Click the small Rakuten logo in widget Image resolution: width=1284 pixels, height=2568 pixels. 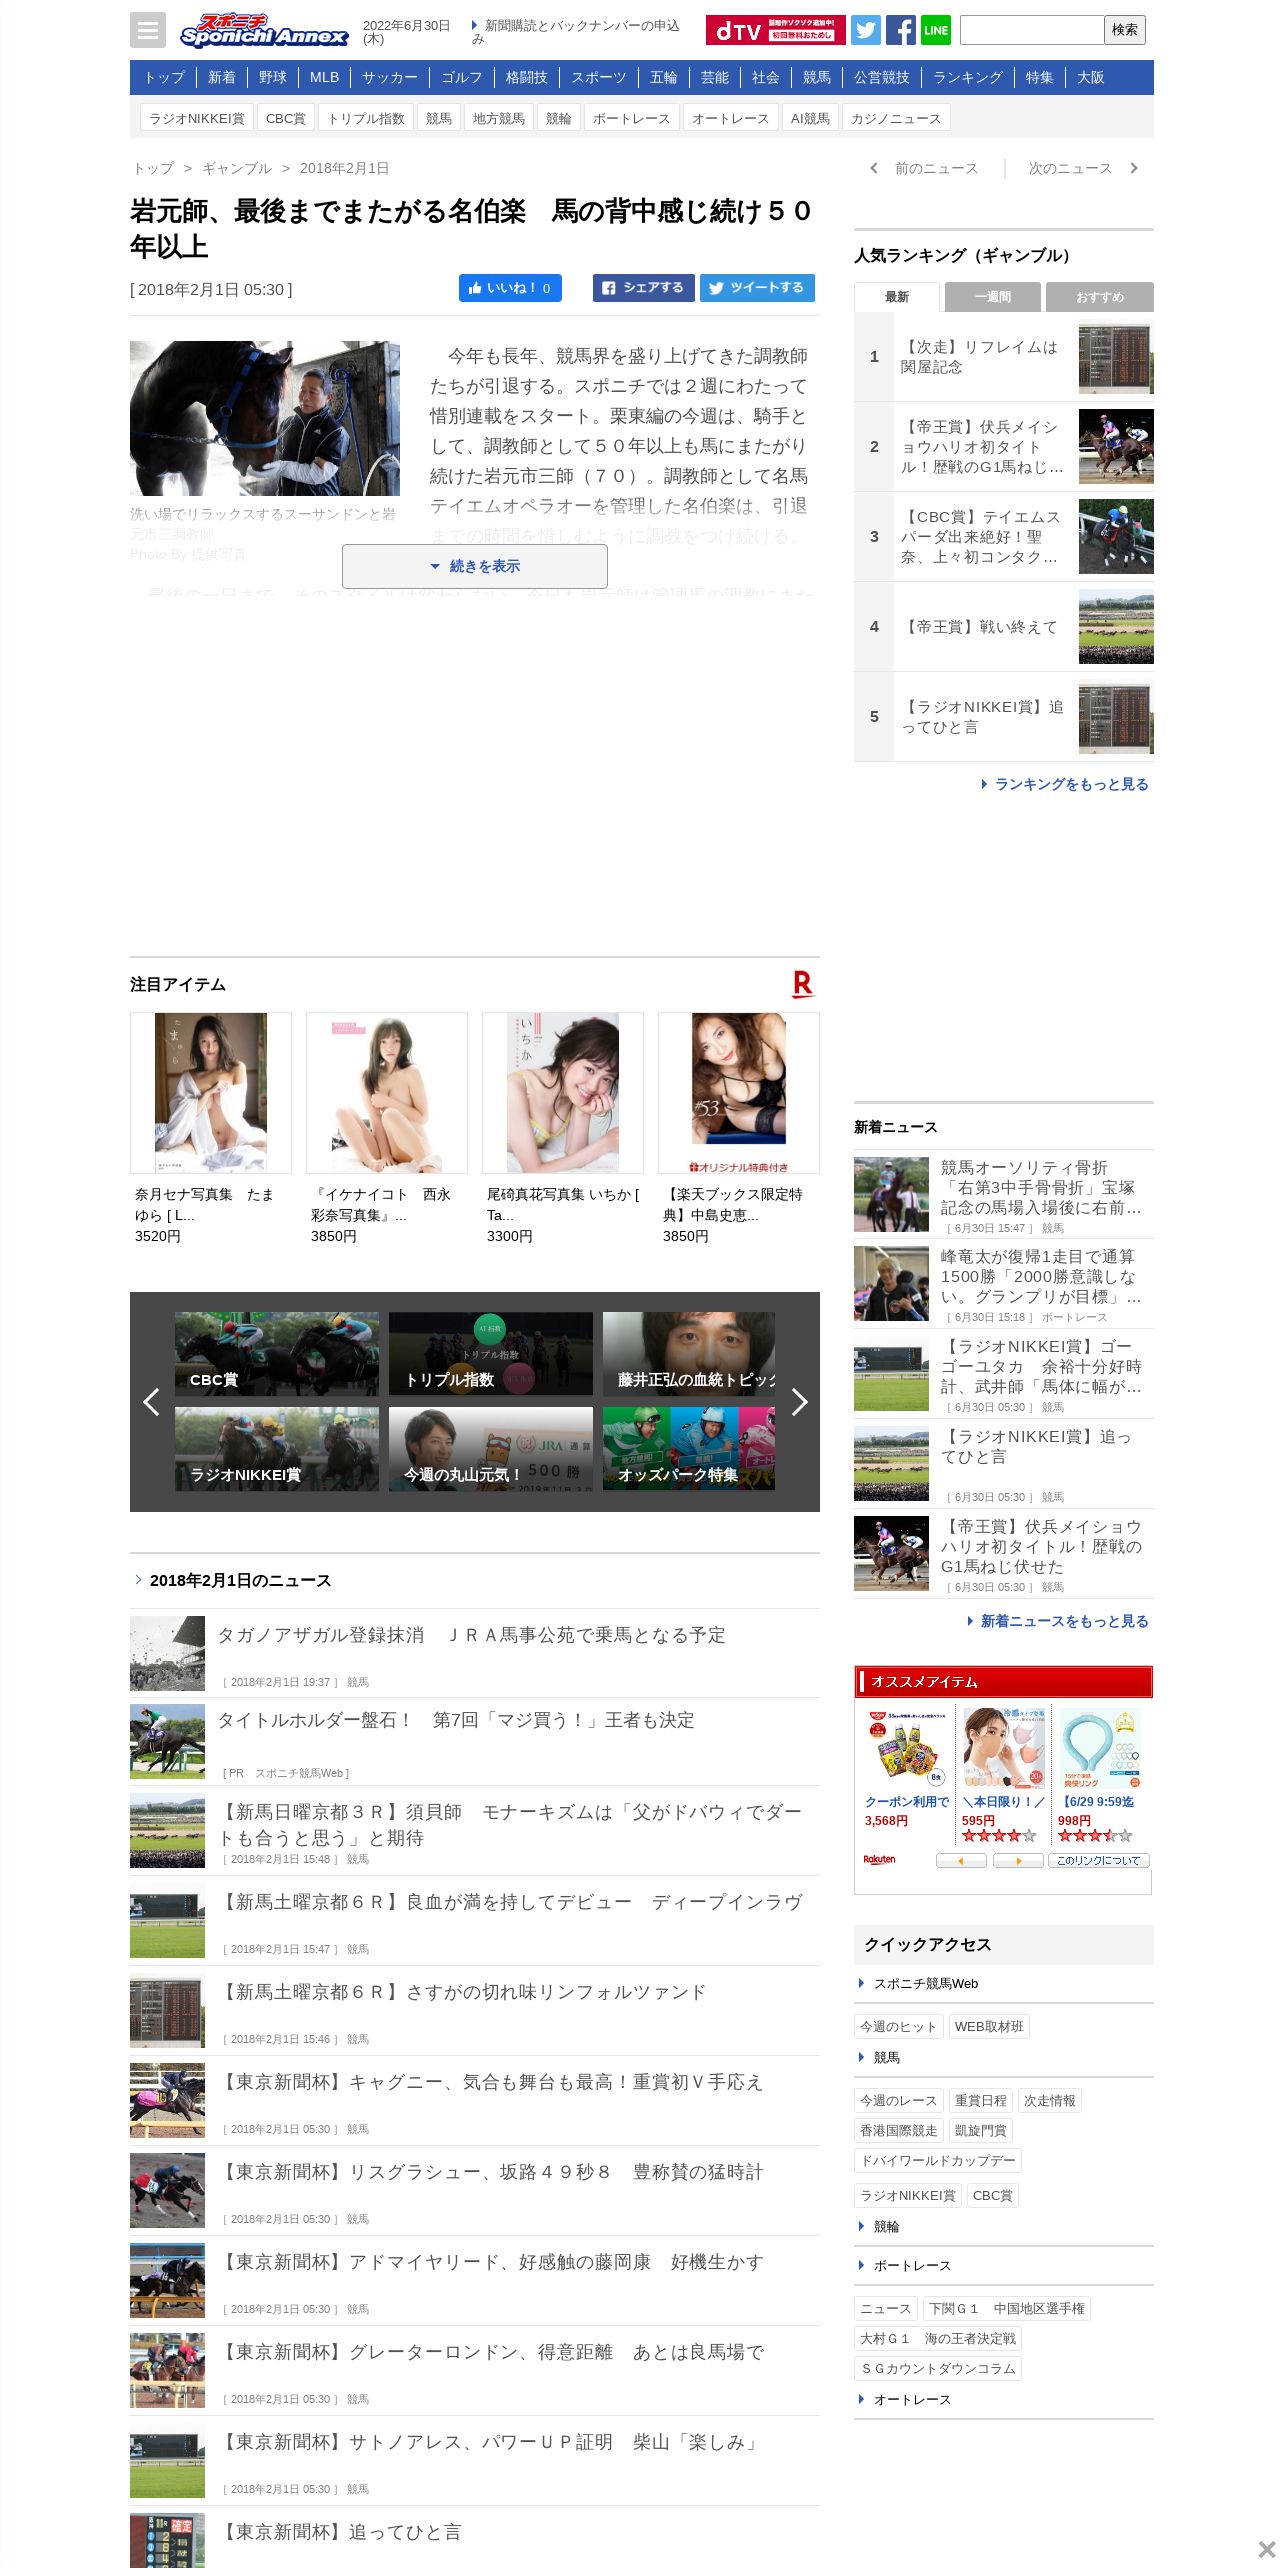[879, 1860]
